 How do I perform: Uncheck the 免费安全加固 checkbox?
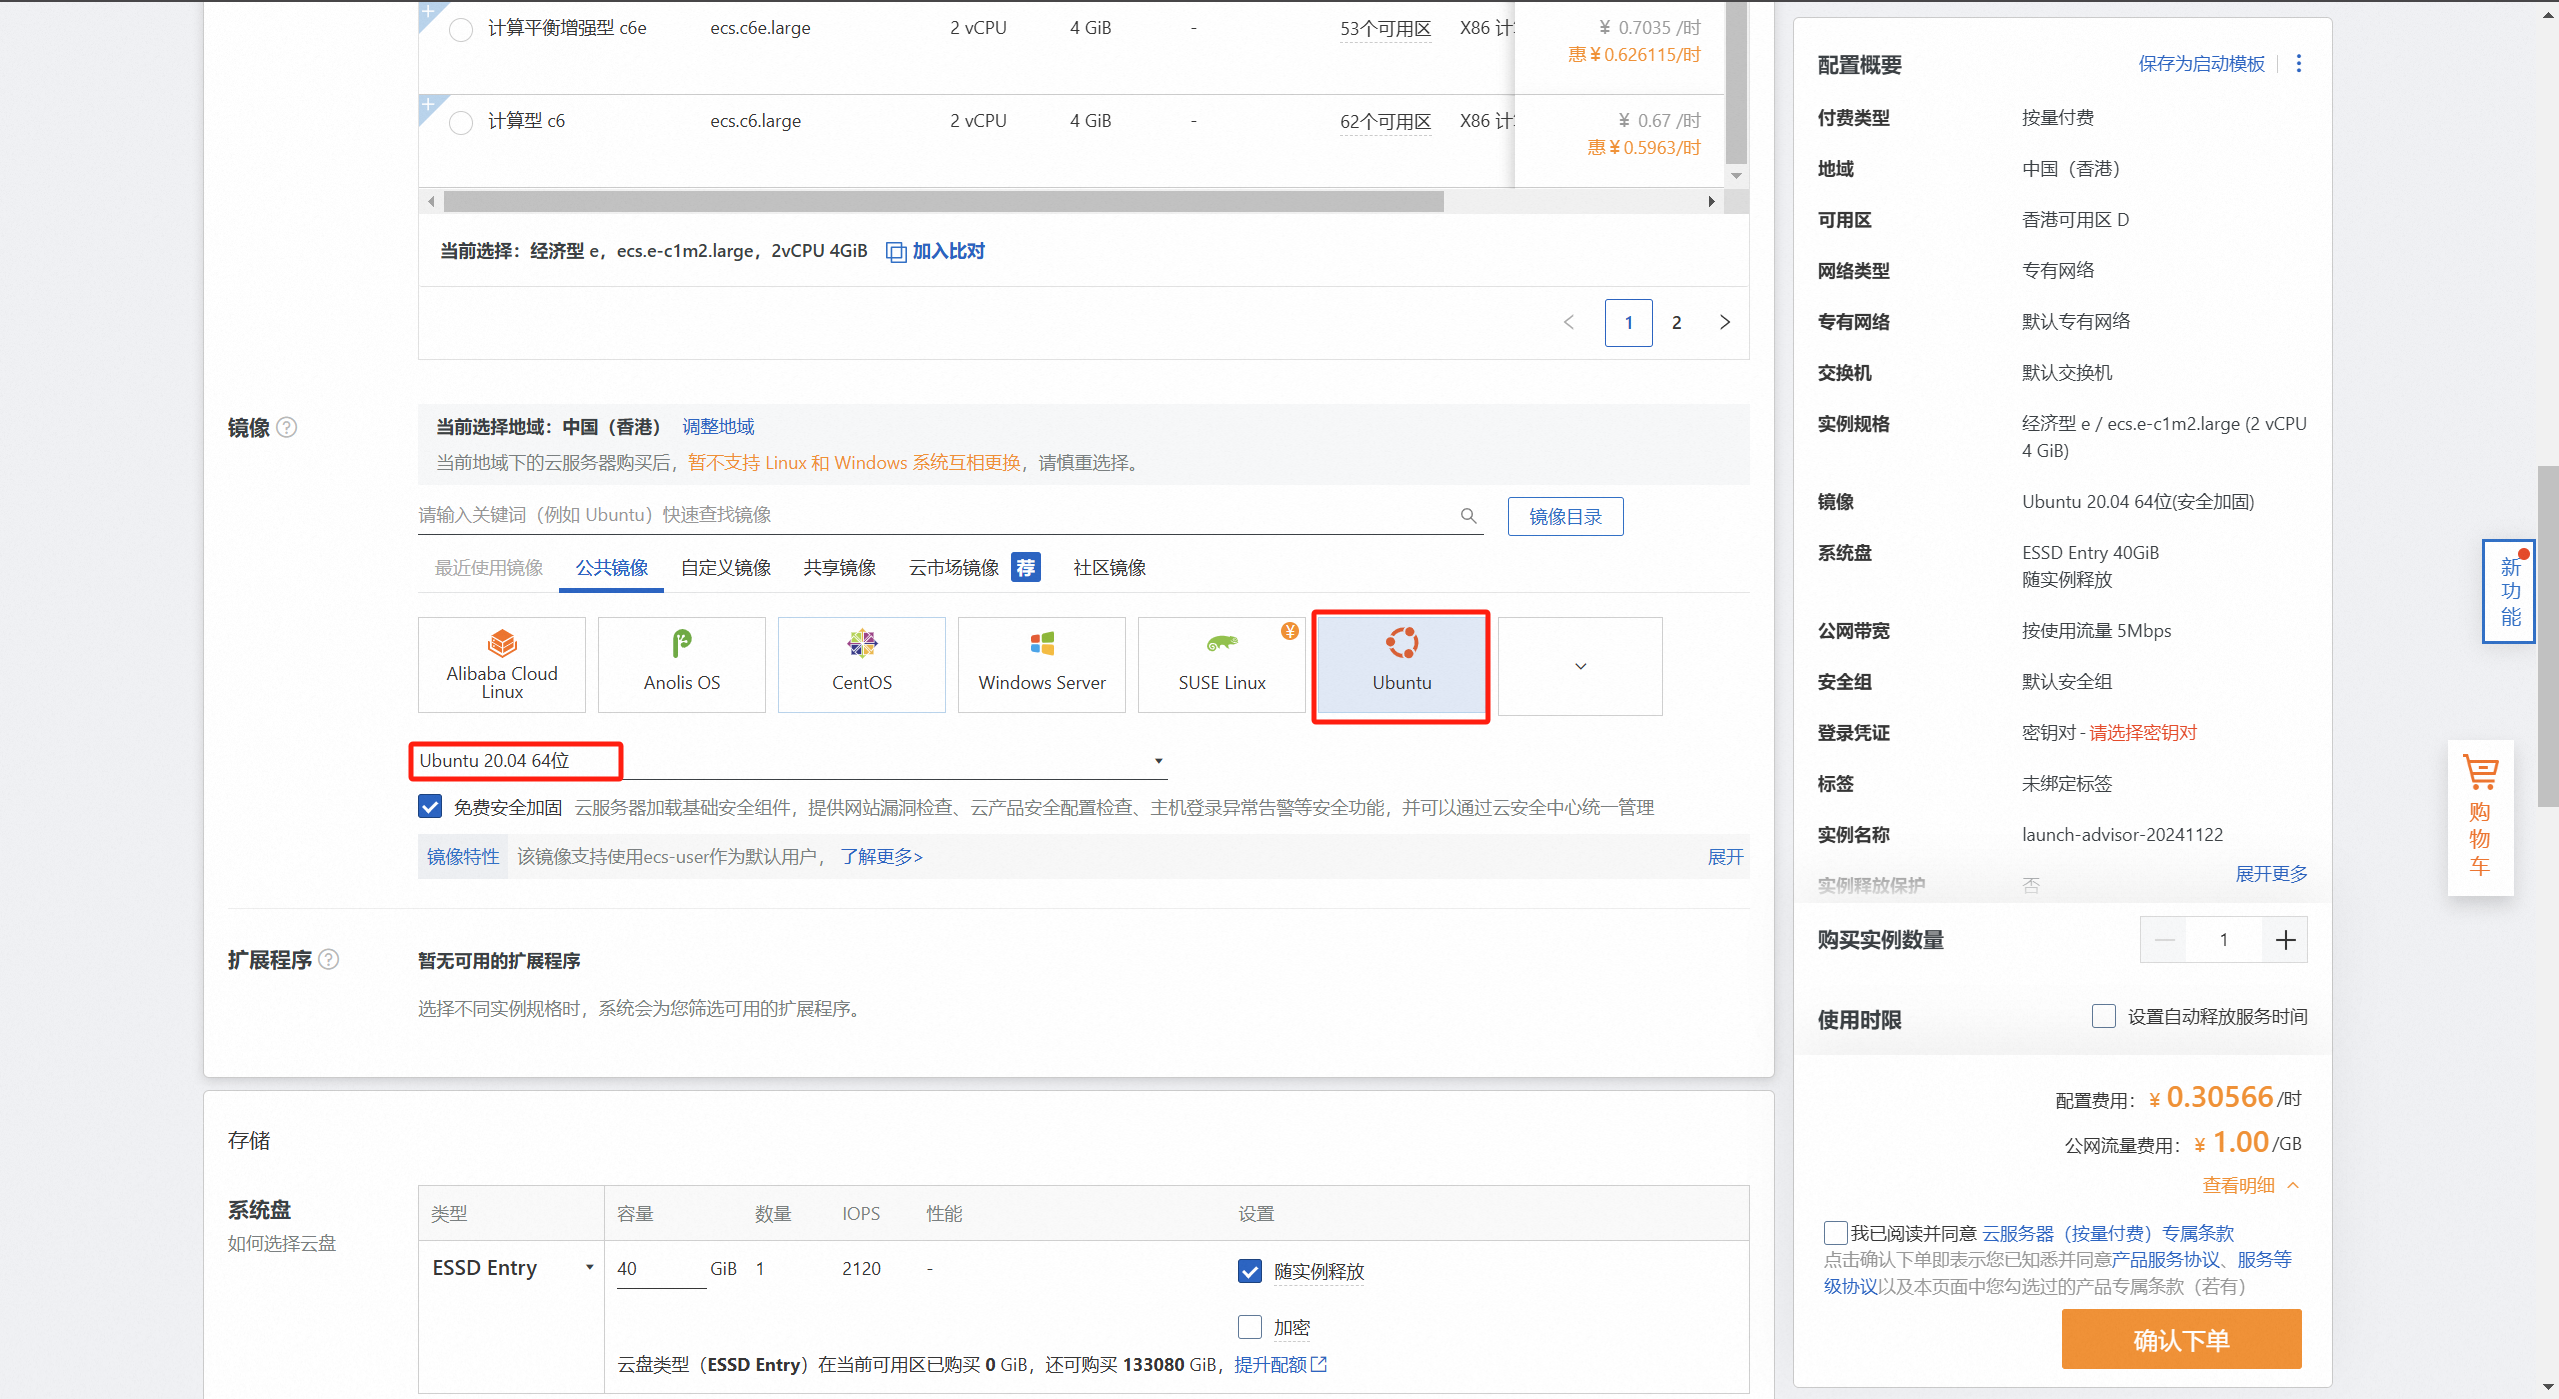[430, 807]
